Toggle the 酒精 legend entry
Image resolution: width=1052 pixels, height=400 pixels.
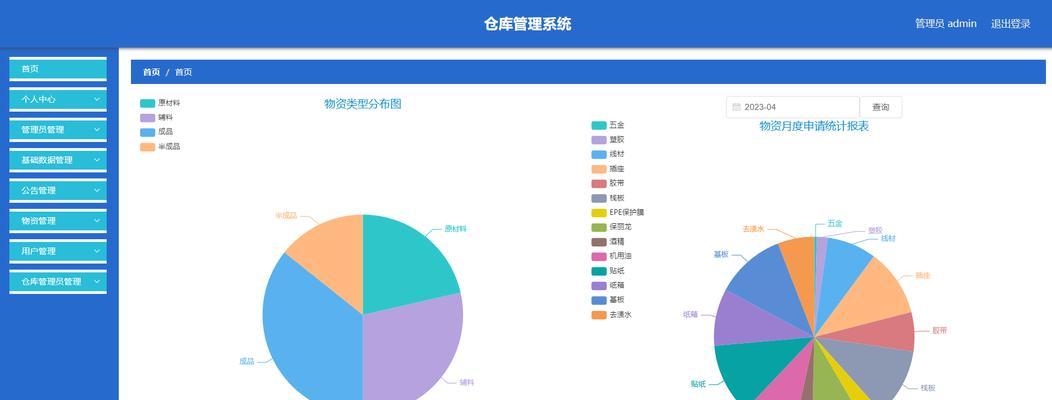pos(608,242)
